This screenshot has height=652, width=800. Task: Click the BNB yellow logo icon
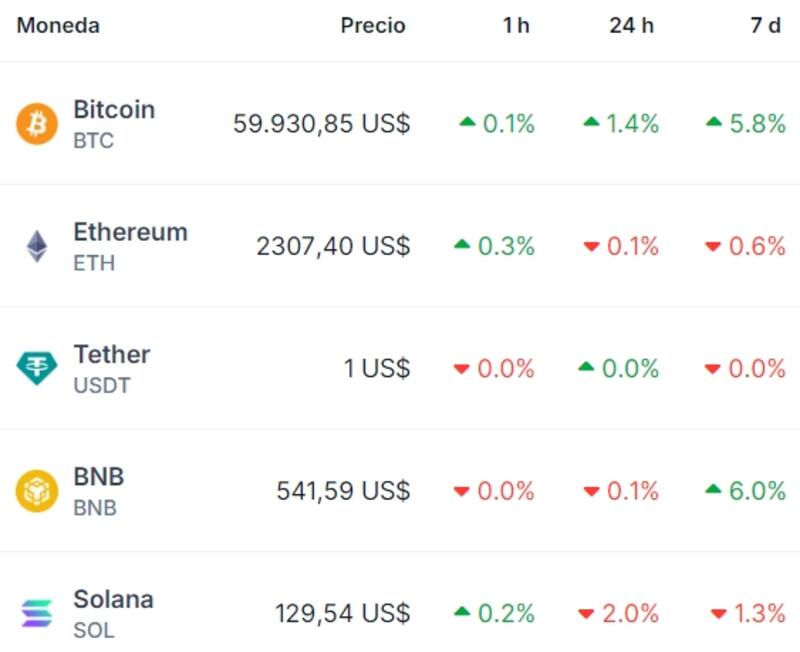pos(36,491)
